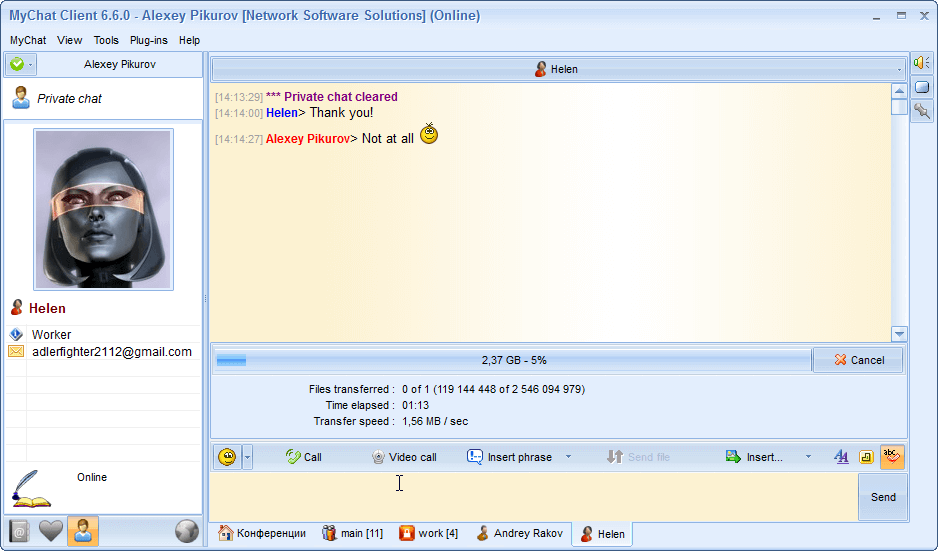Image resolution: width=938 pixels, height=551 pixels.
Task: Click the Private chat user icon
Action: coord(21,98)
